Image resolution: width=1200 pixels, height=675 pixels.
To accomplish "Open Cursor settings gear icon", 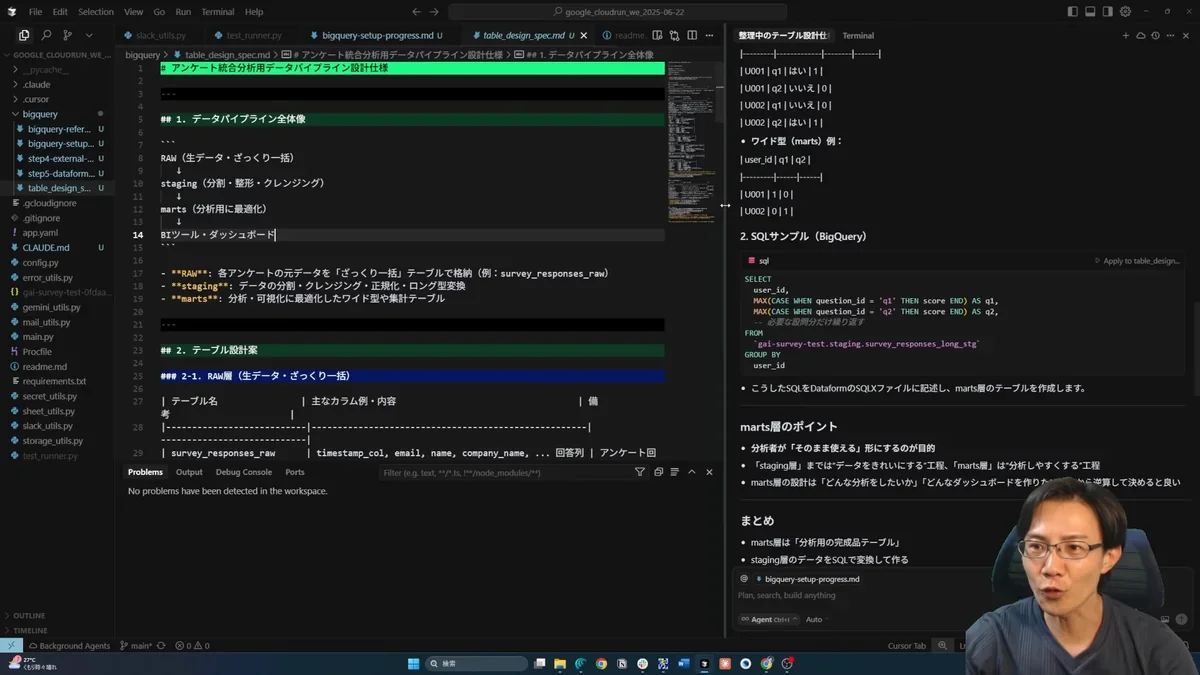I will [x=1127, y=12].
